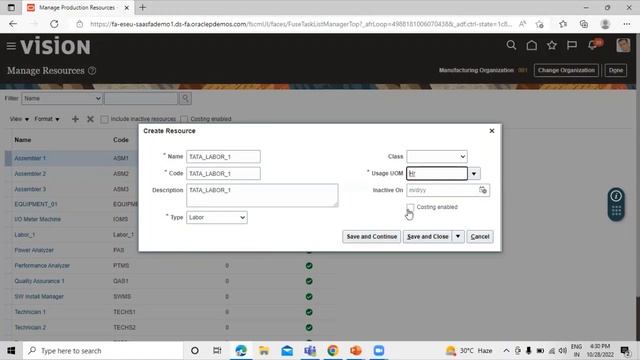Open user profile avatar in Vision header
The width and height of the screenshot is (640, 360).
(623, 45)
